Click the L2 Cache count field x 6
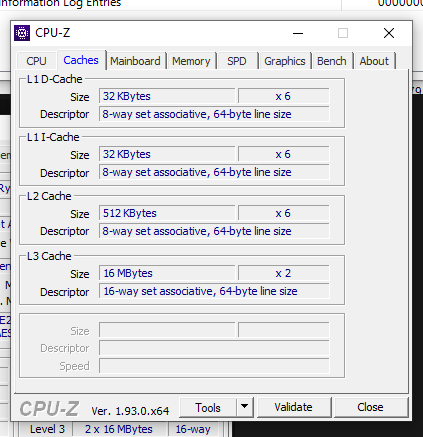Image resolution: width=423 pixels, height=437 pixels. click(x=284, y=213)
